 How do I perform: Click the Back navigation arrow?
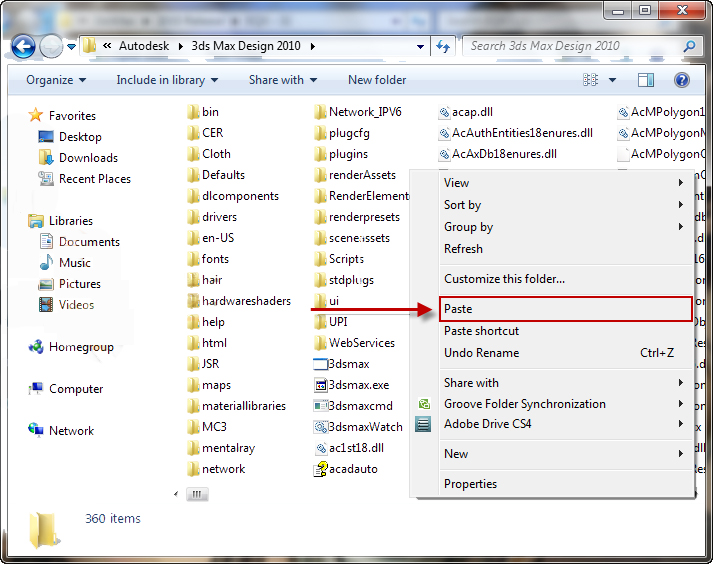24,46
